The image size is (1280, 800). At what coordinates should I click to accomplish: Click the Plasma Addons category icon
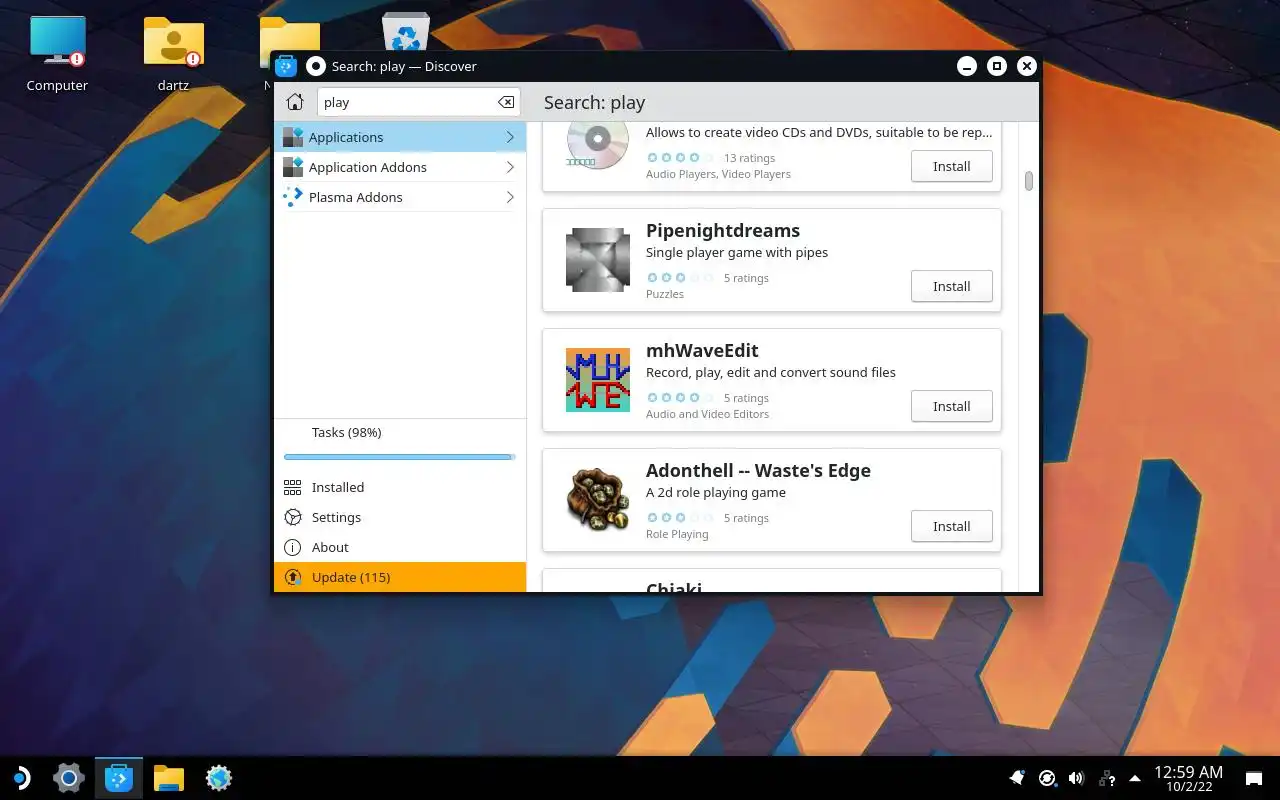tap(293, 197)
